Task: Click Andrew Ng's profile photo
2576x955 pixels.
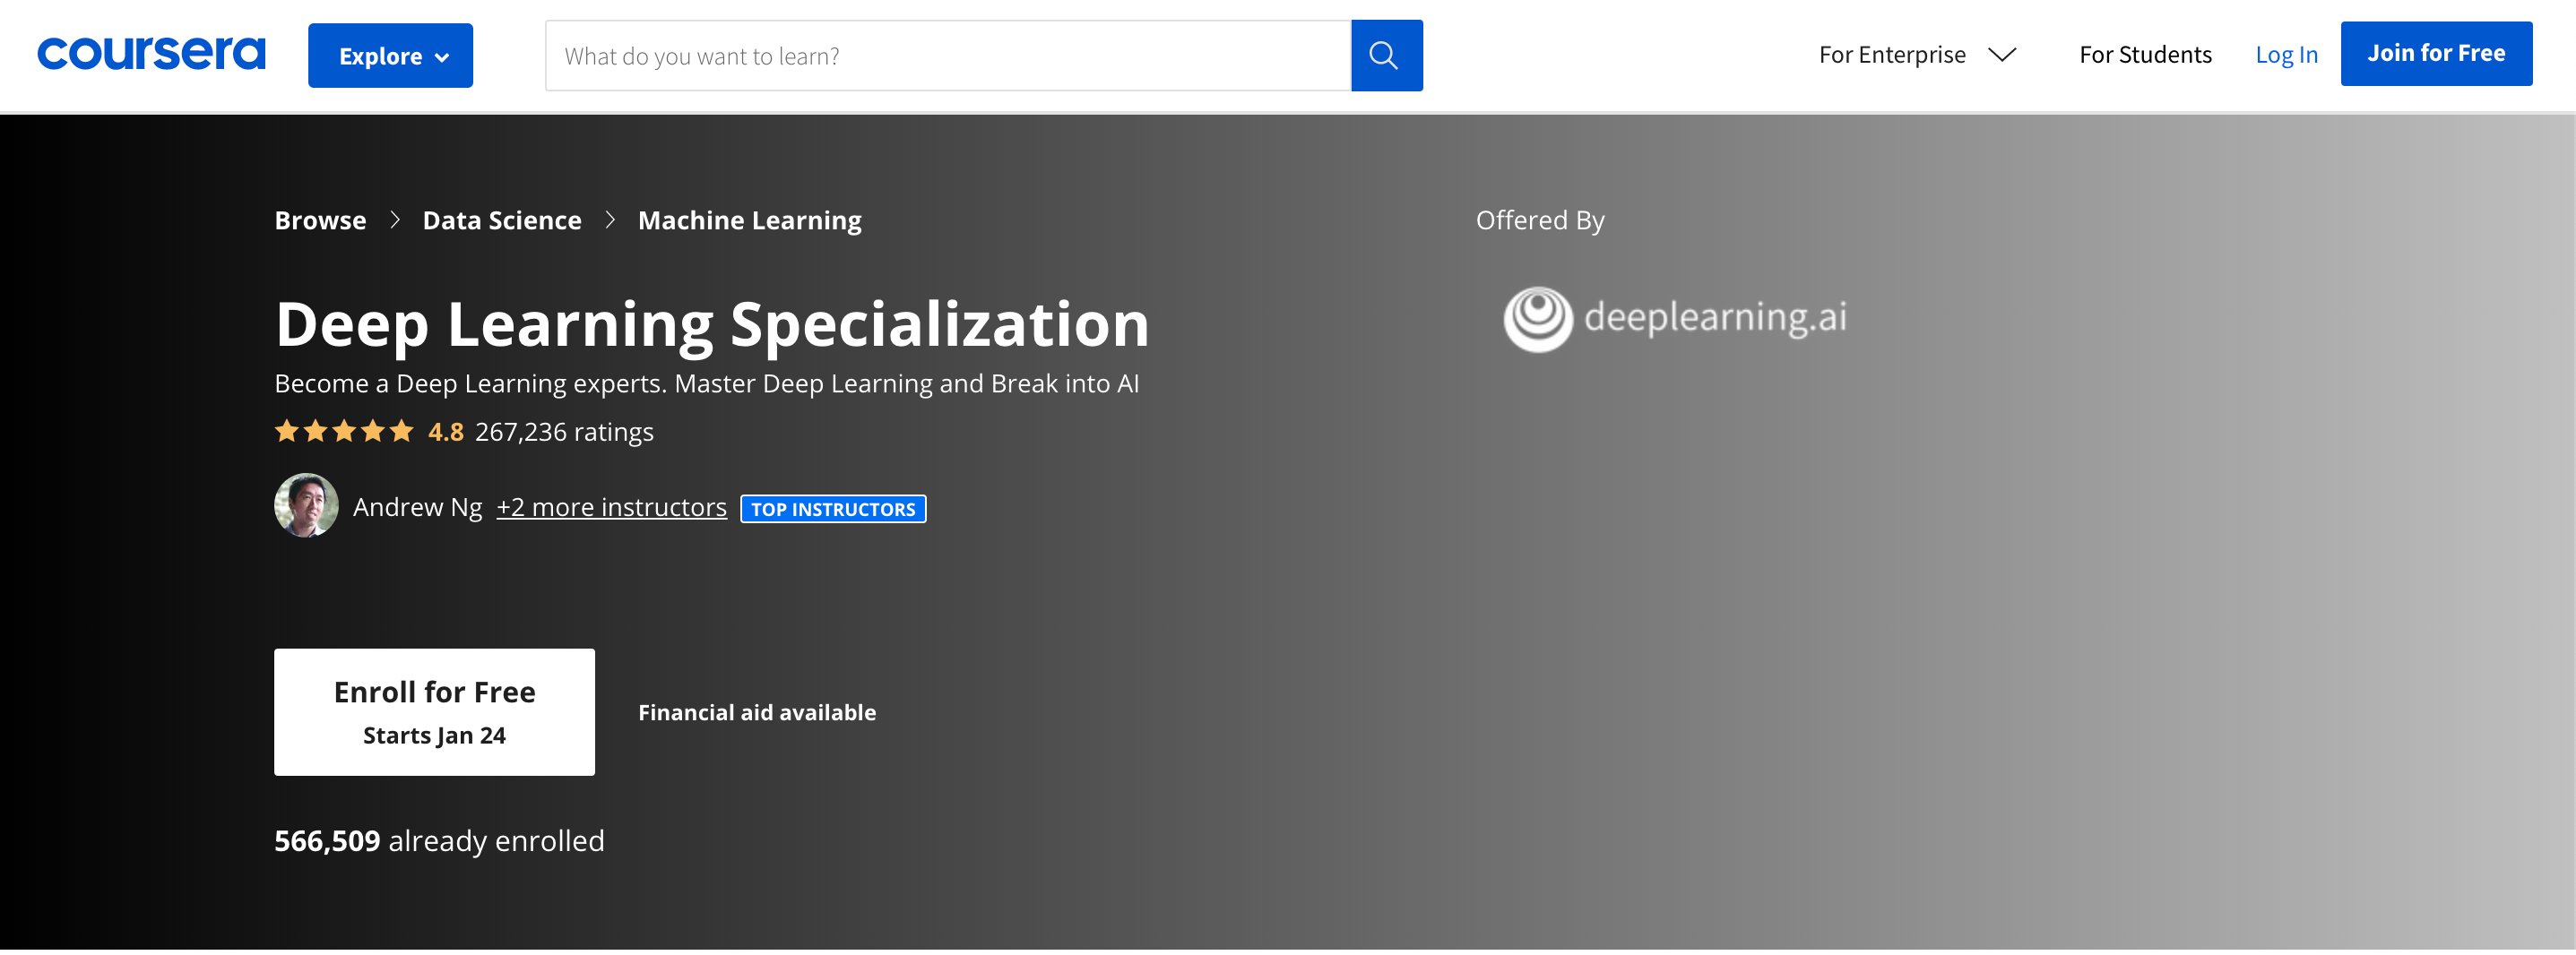Action: click(x=306, y=505)
